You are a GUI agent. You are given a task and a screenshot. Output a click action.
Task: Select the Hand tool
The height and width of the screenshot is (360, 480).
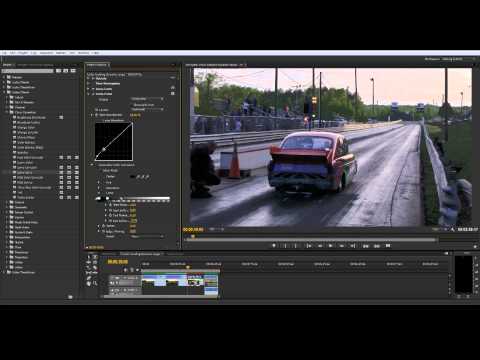[89, 283]
